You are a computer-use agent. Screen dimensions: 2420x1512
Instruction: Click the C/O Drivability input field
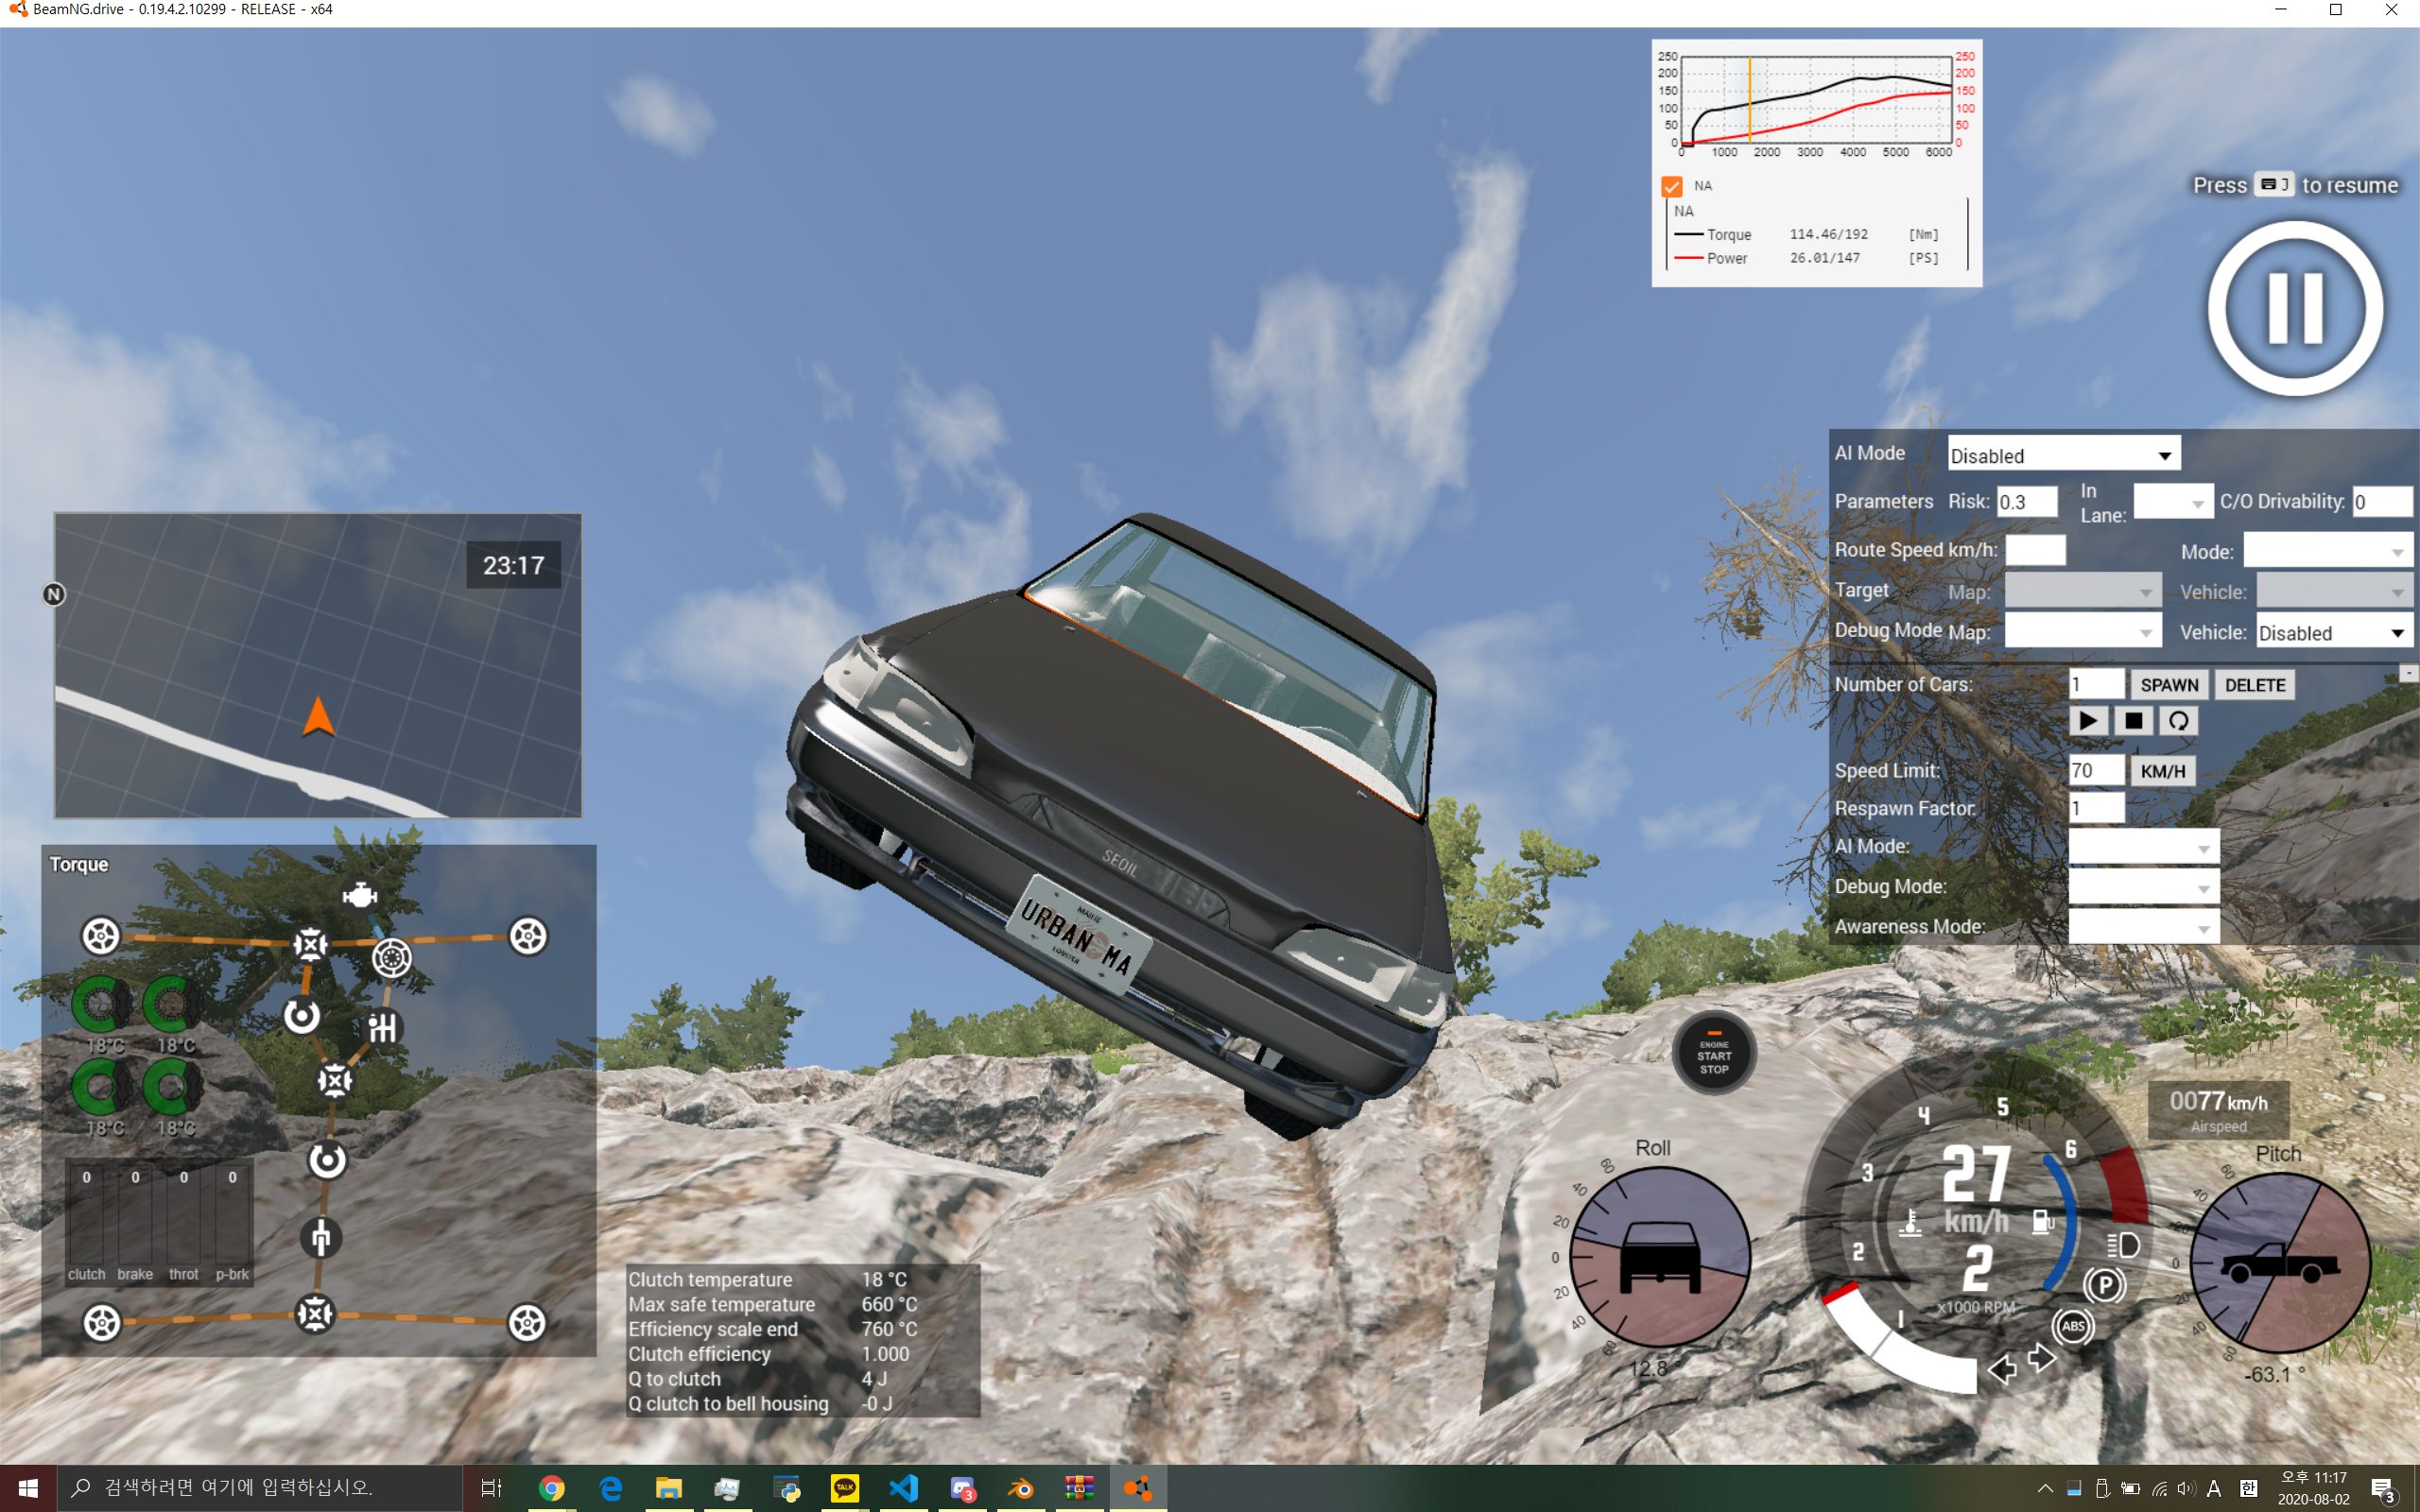point(2382,502)
